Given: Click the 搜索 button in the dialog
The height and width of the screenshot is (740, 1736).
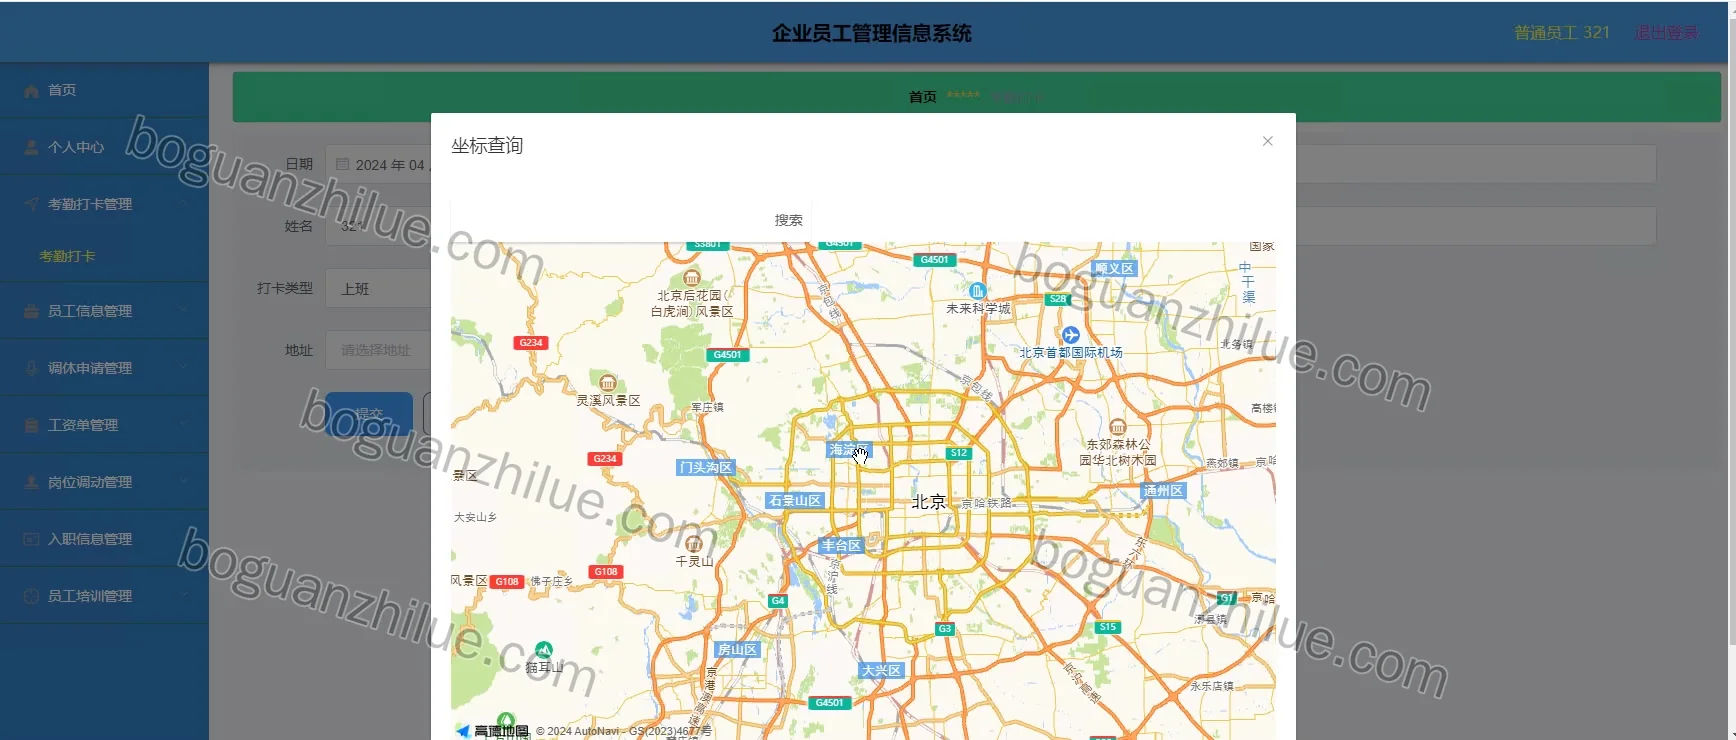Looking at the screenshot, I should coord(788,220).
